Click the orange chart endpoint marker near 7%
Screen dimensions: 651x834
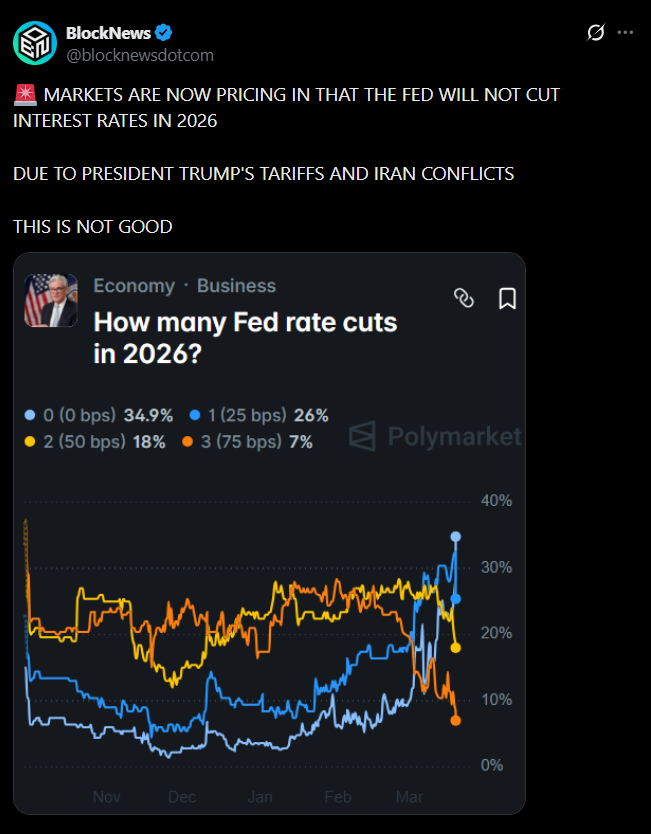(x=456, y=720)
